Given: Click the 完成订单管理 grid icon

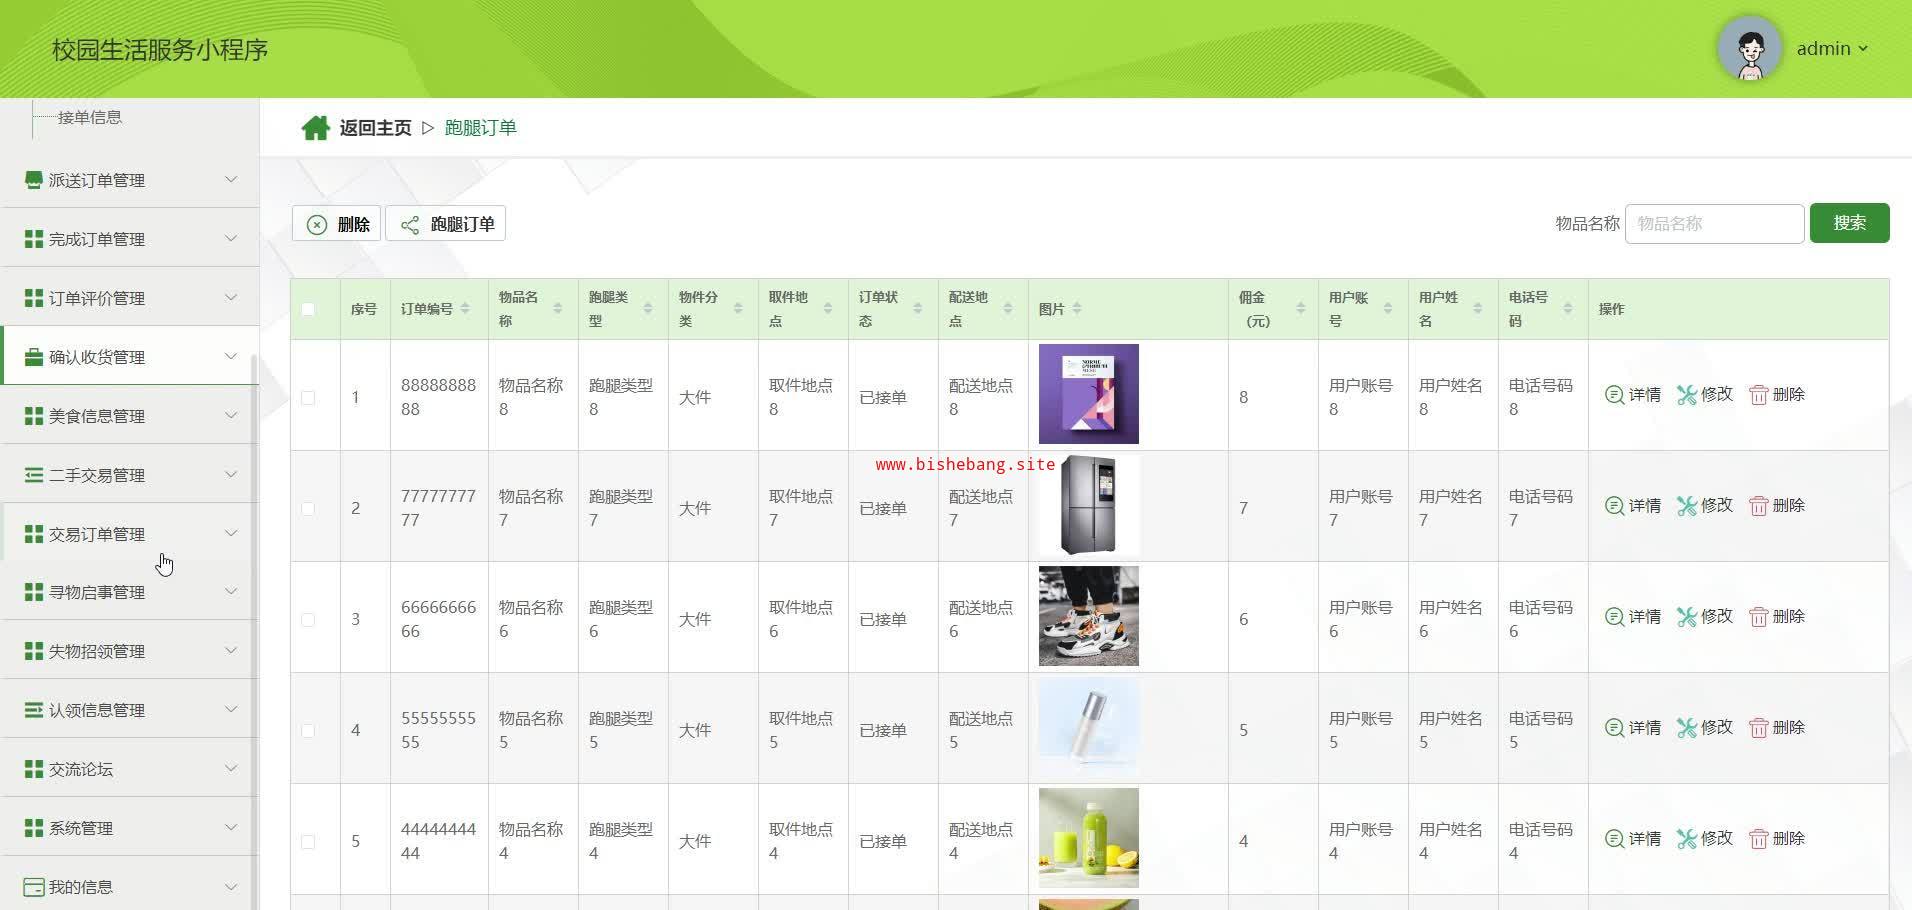Looking at the screenshot, I should pos(34,239).
